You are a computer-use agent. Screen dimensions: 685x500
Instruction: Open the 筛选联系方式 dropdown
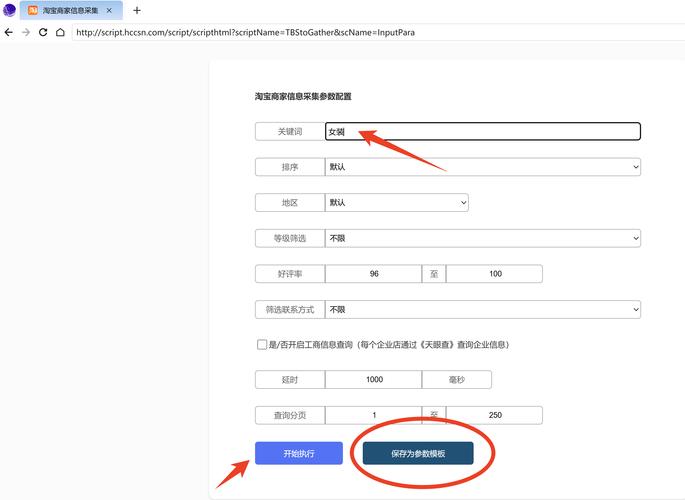[x=483, y=310]
